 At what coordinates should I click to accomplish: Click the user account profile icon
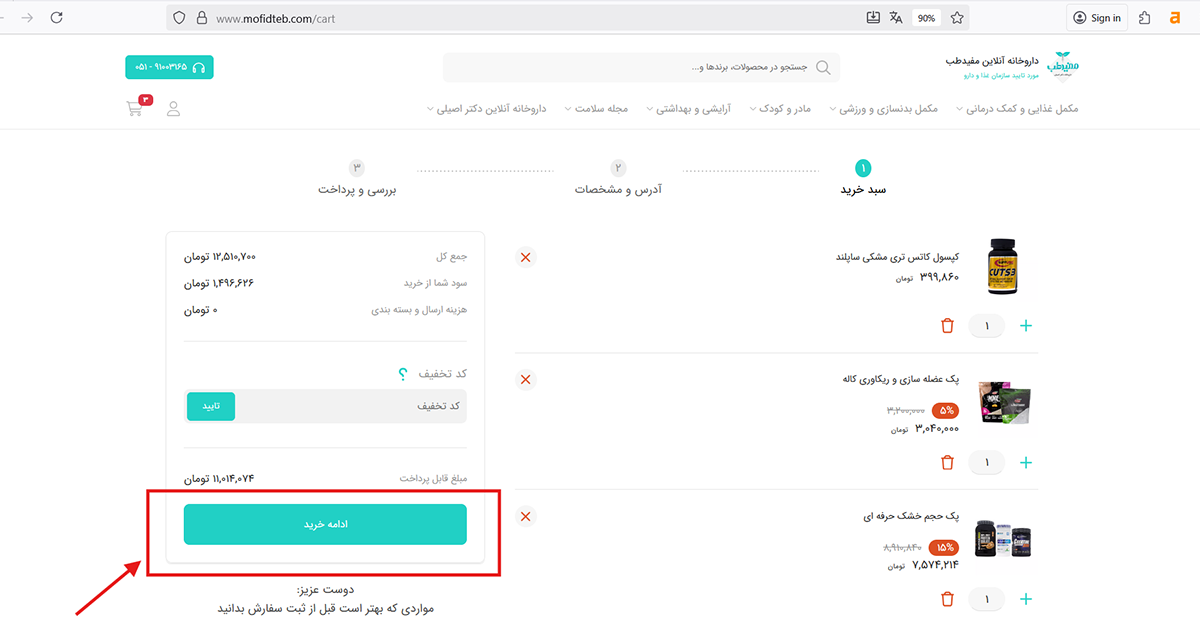[173, 109]
